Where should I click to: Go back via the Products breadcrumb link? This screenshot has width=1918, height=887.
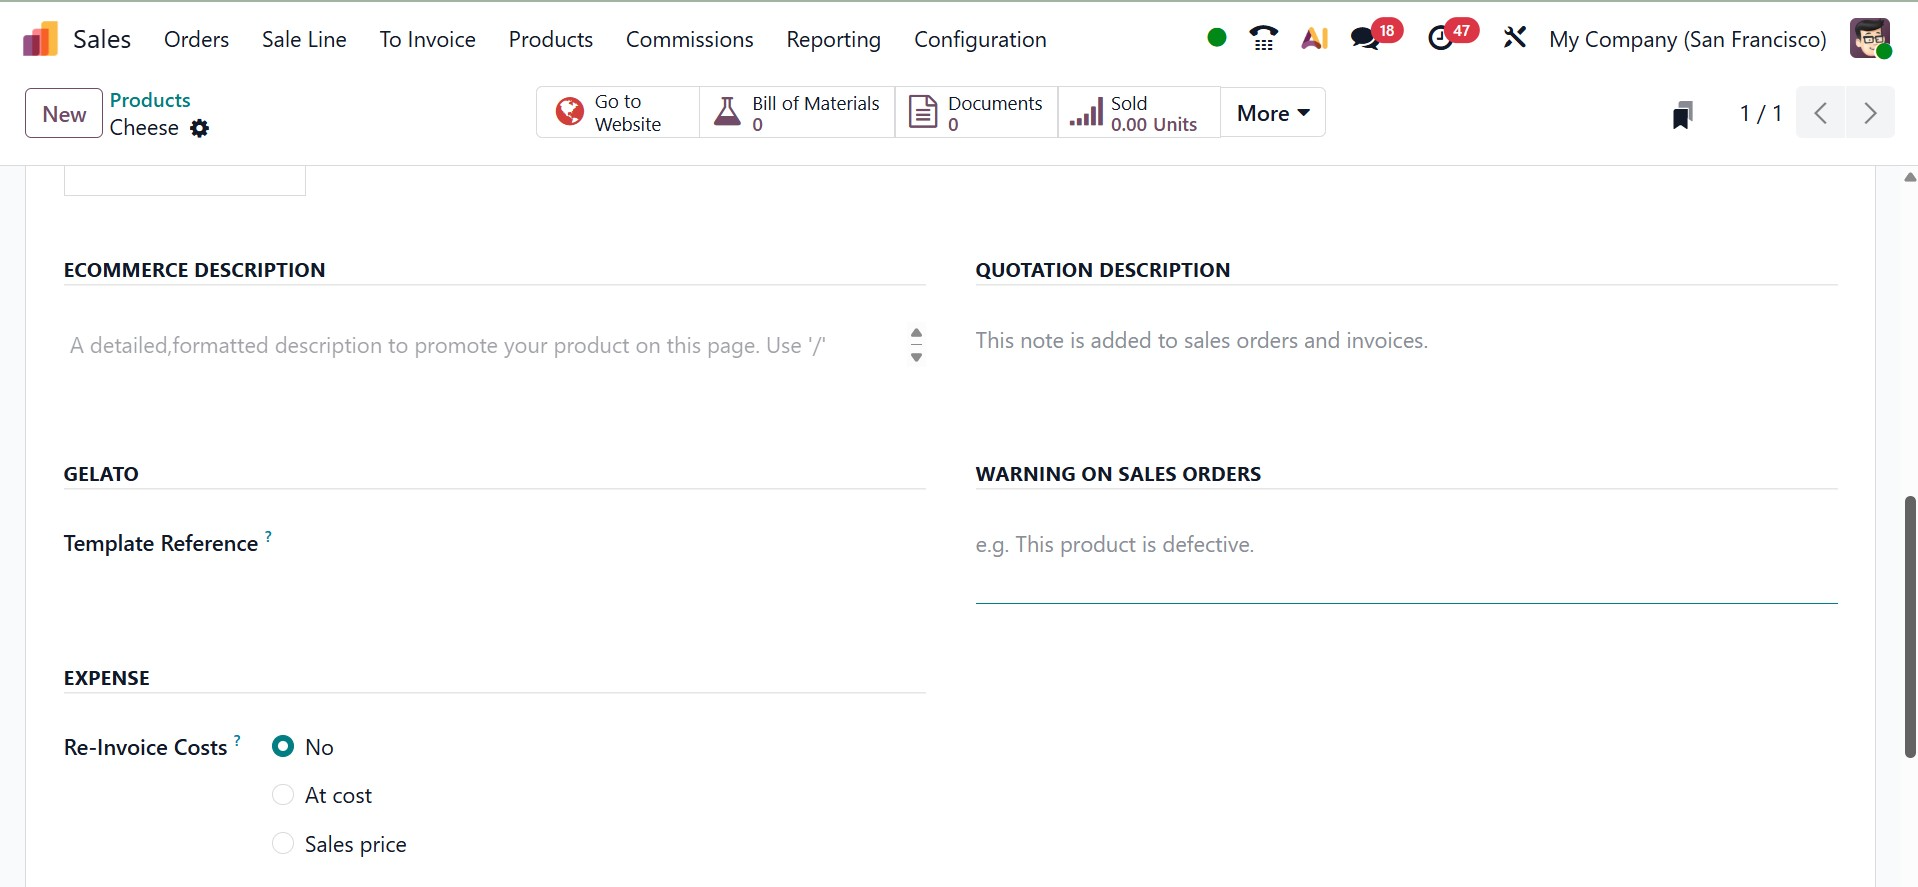(x=150, y=100)
